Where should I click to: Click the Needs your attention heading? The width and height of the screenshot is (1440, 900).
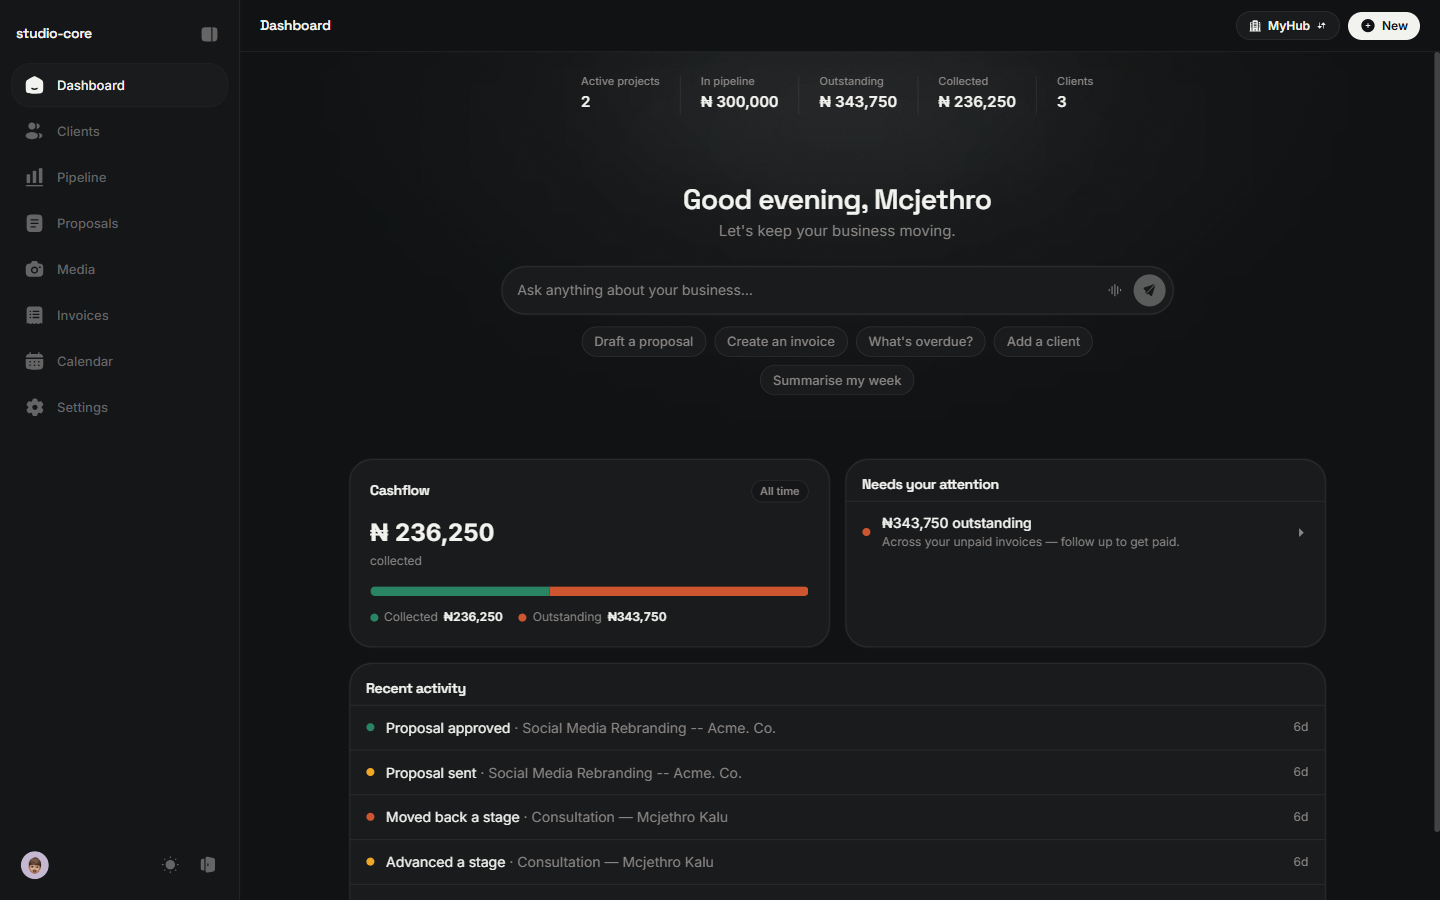tap(930, 484)
